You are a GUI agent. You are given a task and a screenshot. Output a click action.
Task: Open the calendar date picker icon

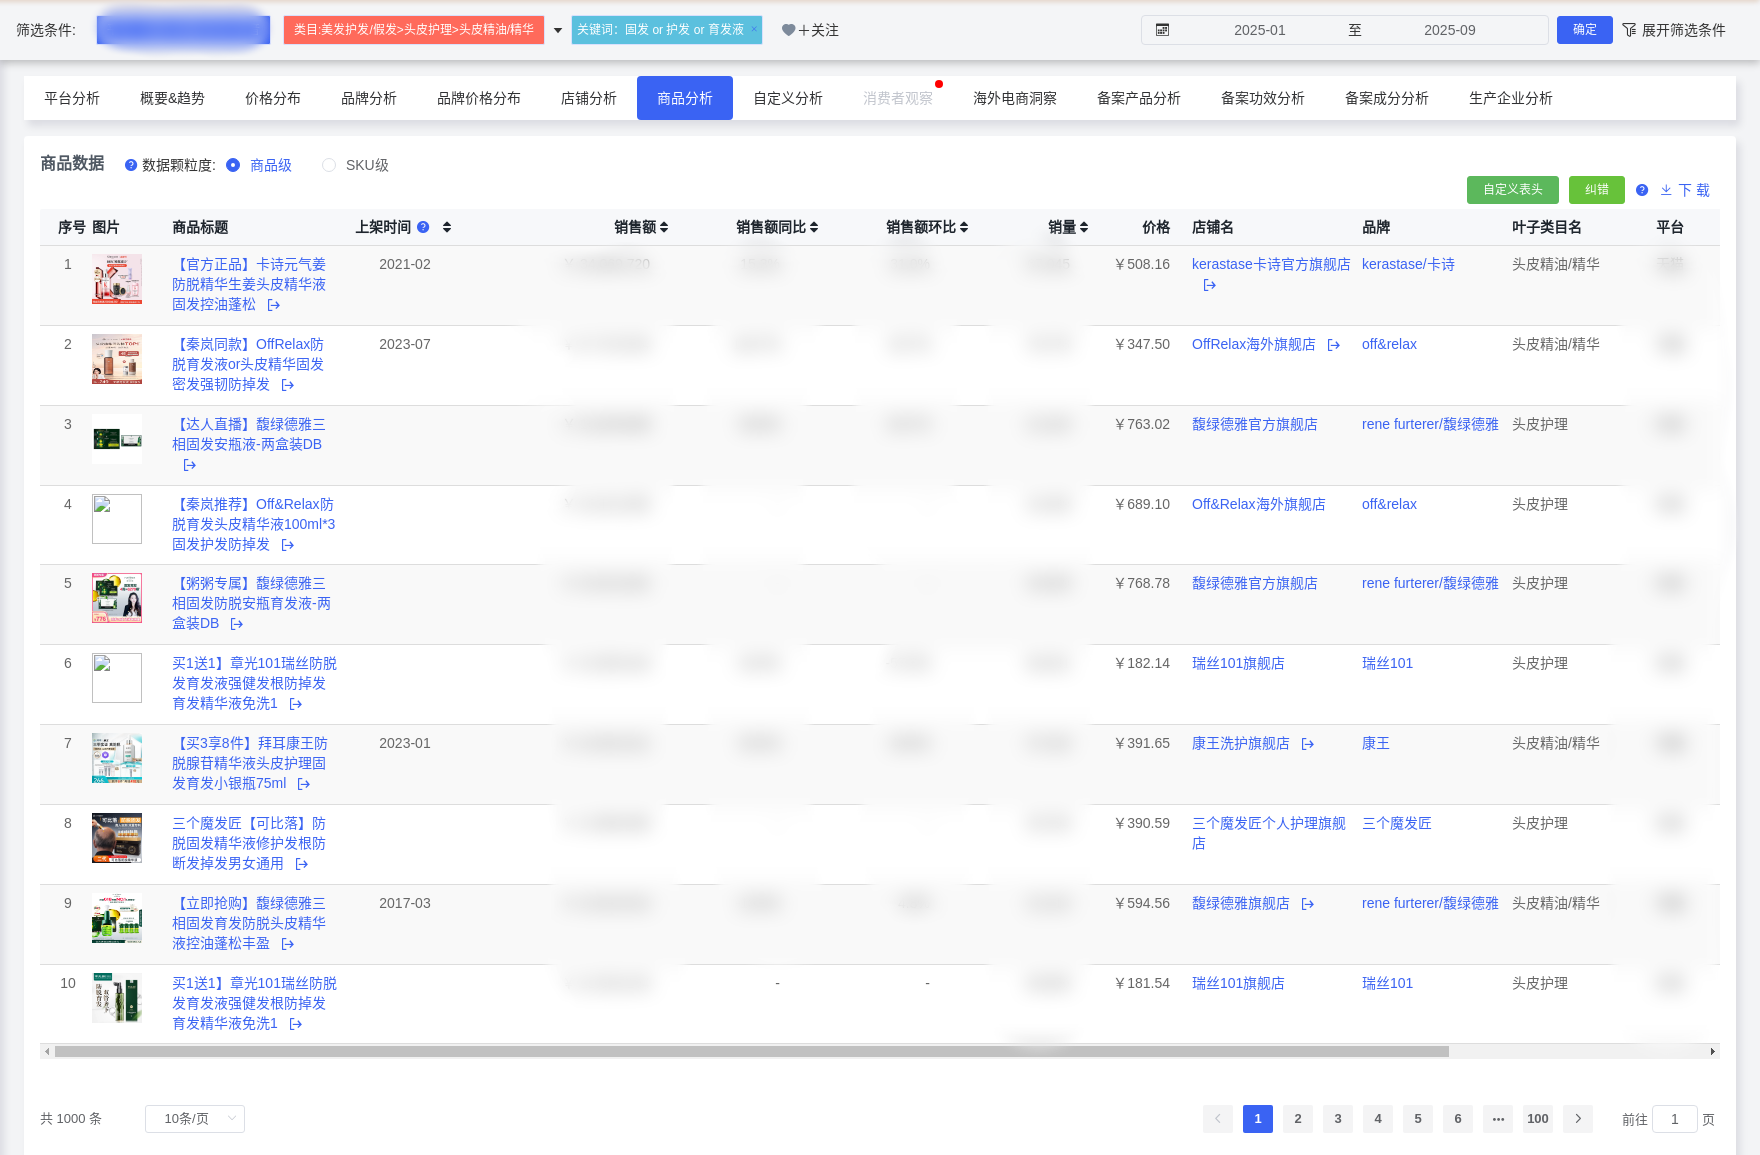tap(1162, 30)
